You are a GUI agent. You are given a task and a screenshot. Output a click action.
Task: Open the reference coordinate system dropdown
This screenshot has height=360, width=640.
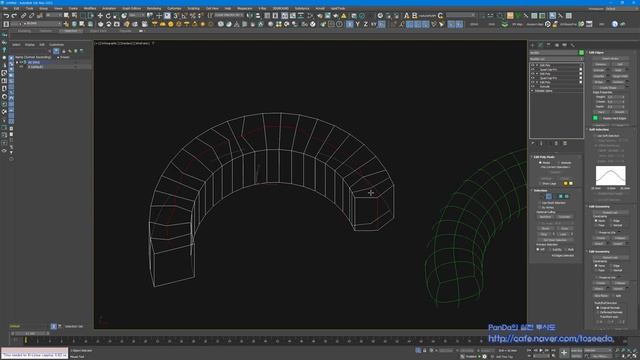136,16
